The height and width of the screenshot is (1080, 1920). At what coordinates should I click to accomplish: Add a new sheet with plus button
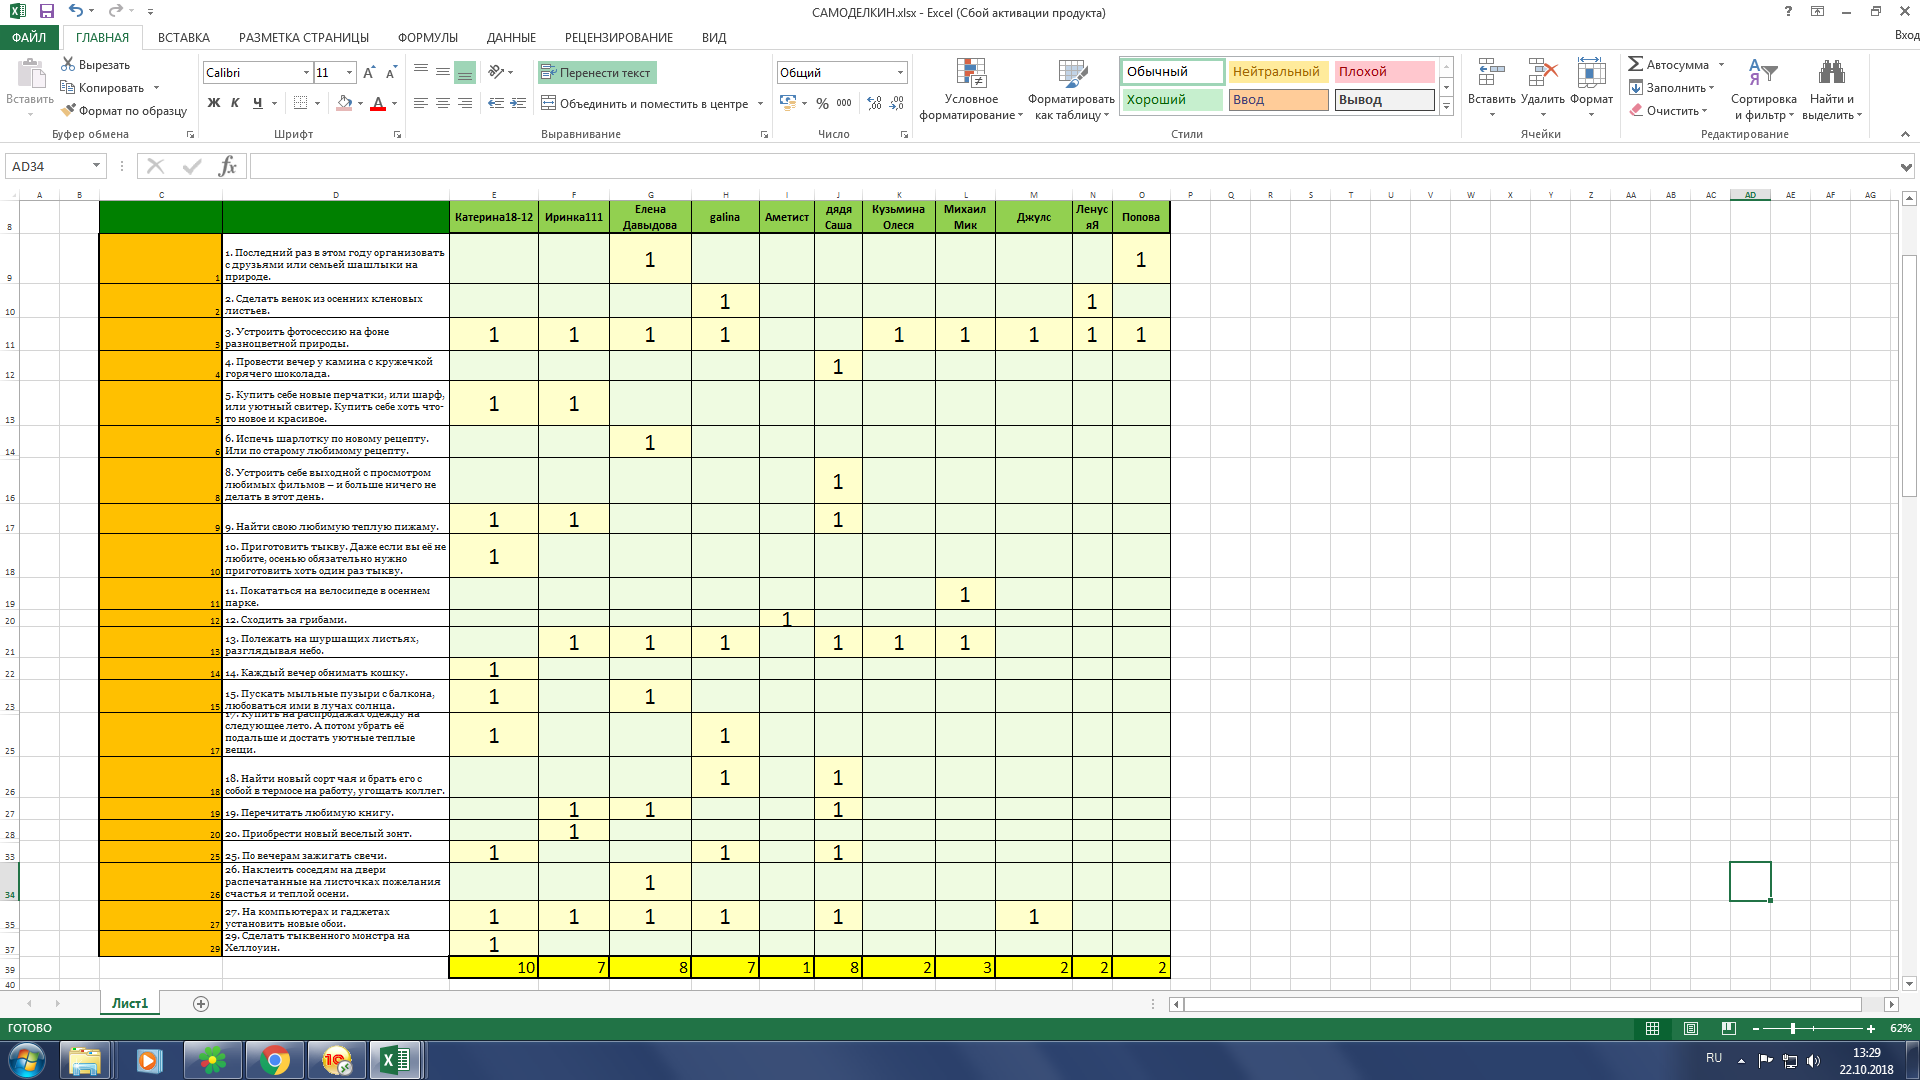[x=201, y=1003]
